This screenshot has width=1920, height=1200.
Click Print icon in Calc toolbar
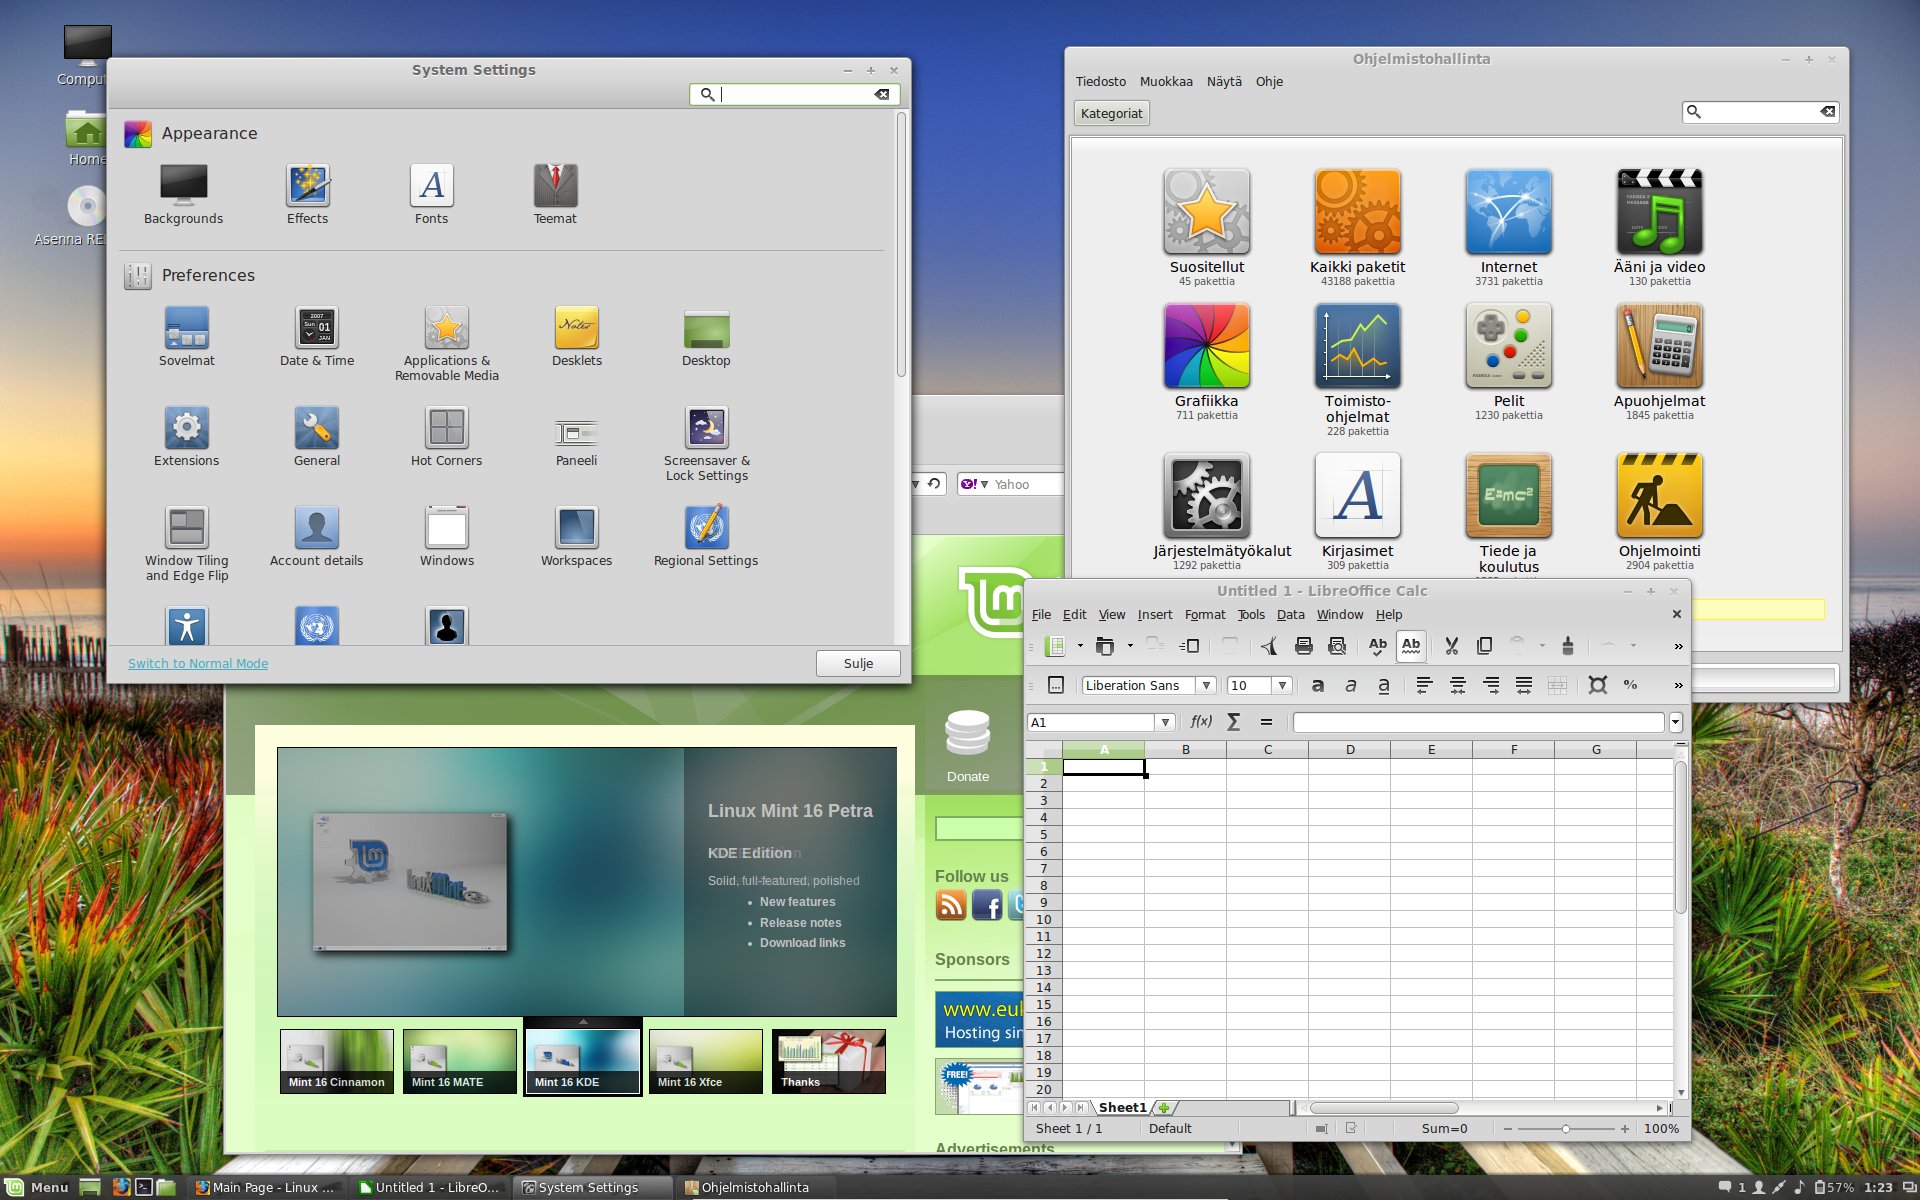(1303, 646)
